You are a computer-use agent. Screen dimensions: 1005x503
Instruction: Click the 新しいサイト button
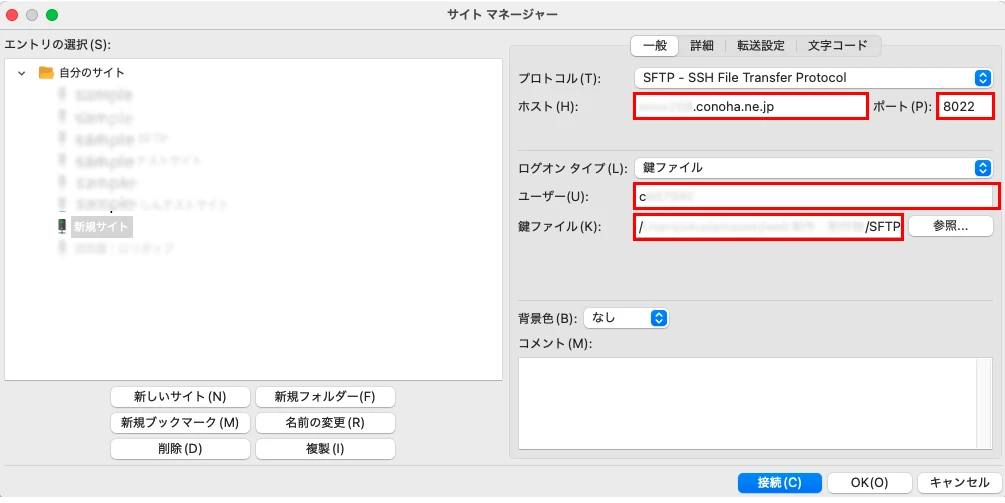coord(180,397)
